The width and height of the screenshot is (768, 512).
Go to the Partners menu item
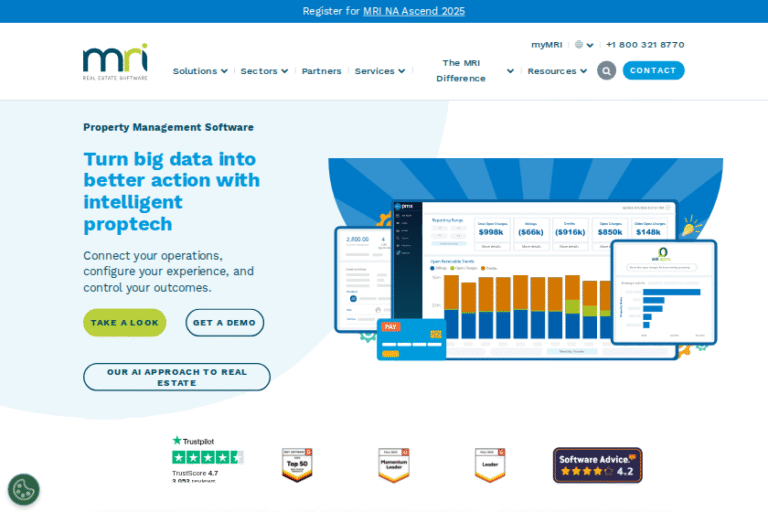pyautogui.click(x=321, y=71)
